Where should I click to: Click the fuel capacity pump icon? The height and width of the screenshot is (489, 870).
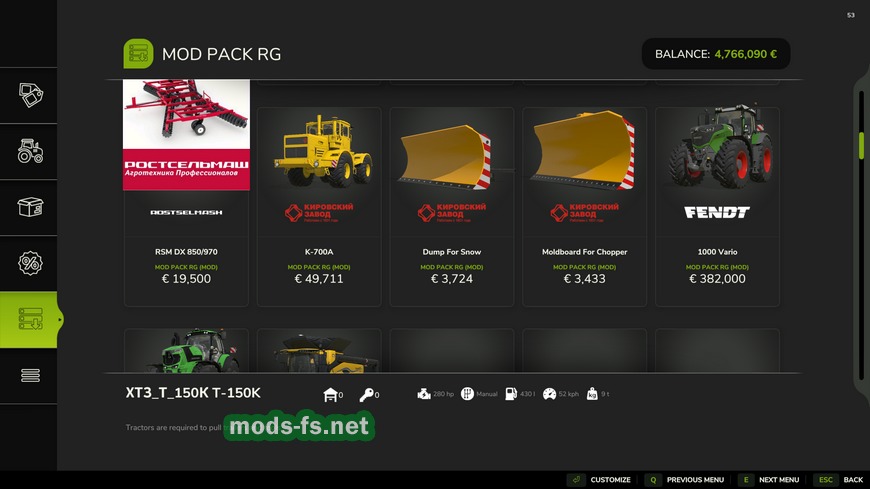(x=511, y=394)
